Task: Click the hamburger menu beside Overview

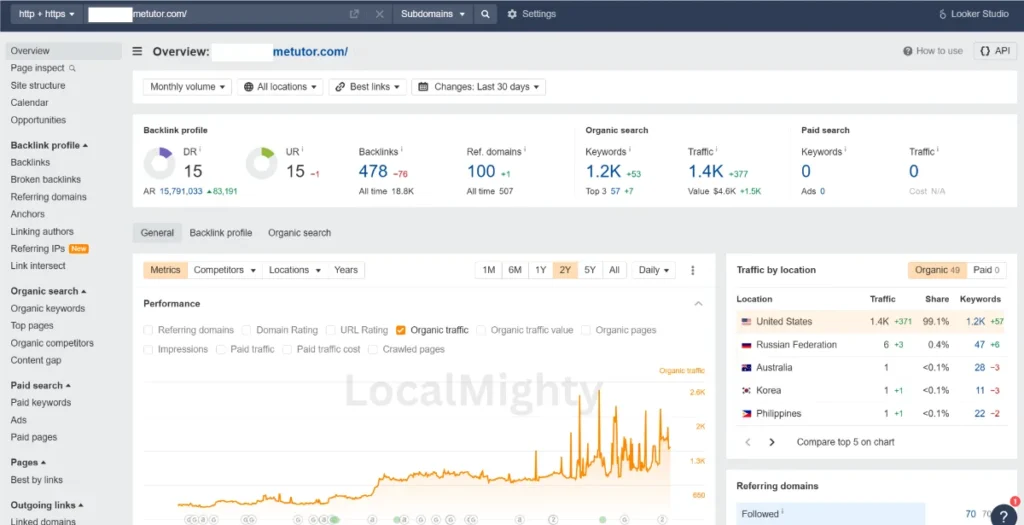Action: [137, 52]
